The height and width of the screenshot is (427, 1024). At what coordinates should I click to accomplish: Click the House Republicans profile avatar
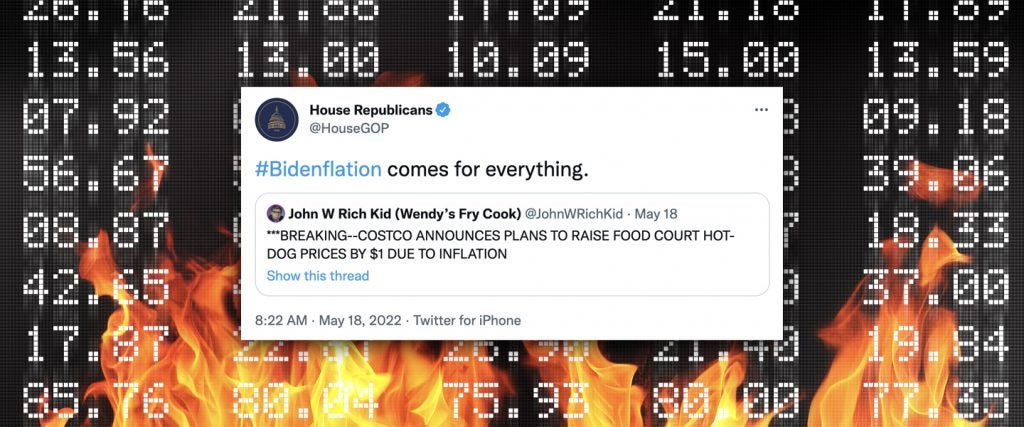(x=279, y=120)
